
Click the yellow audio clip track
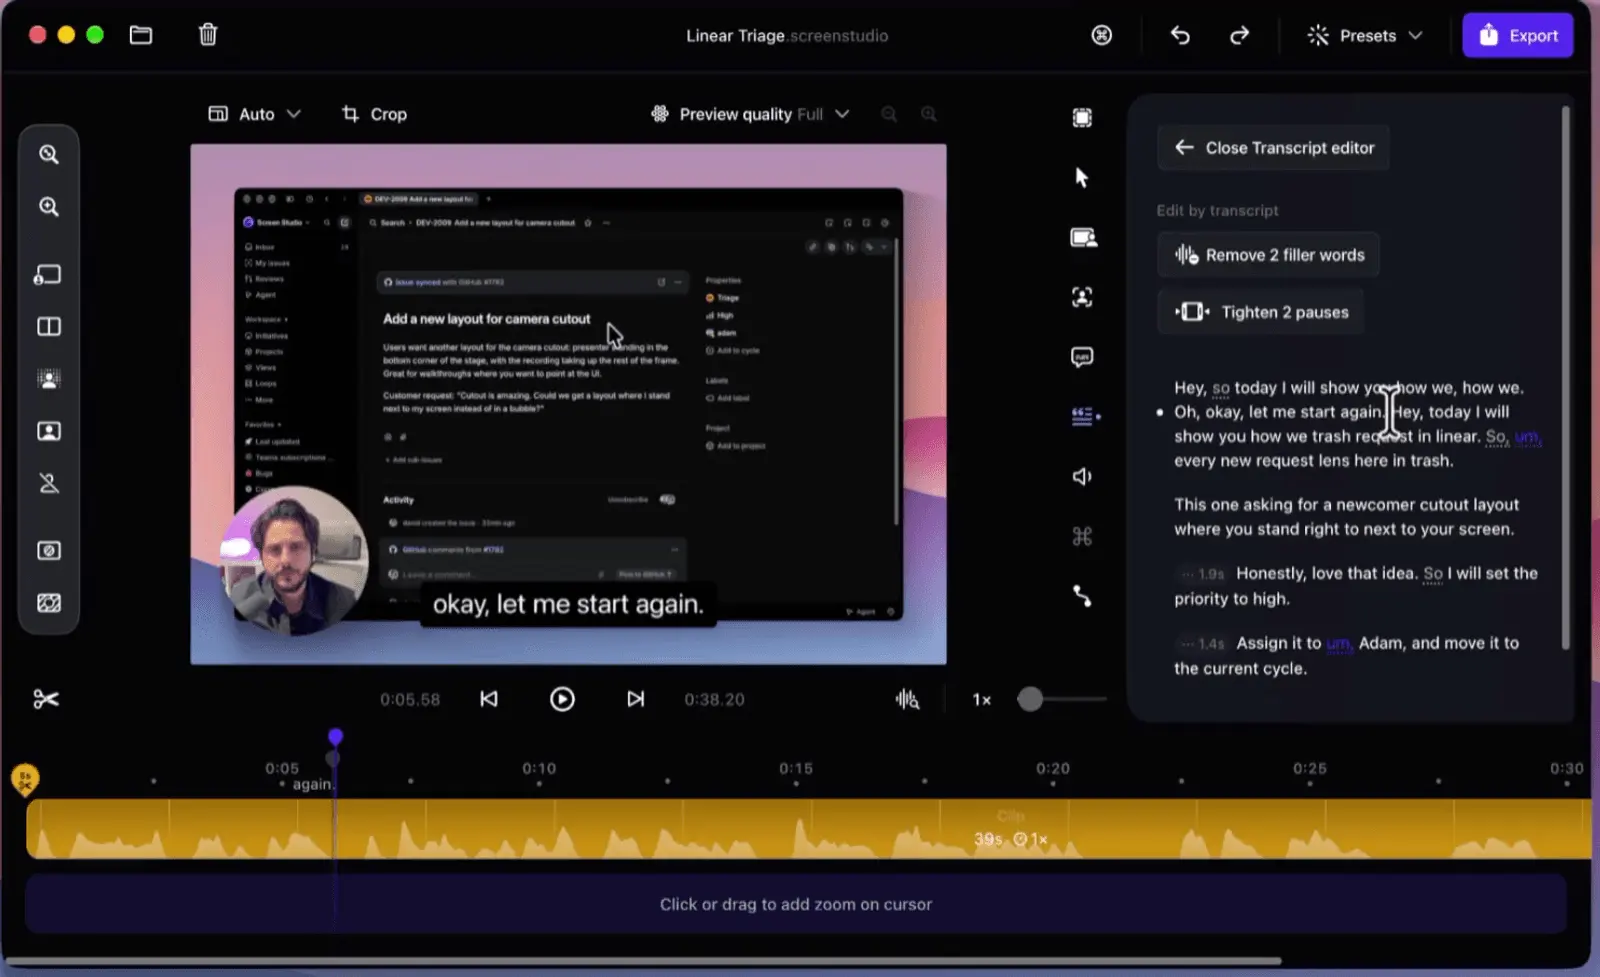[808, 829]
